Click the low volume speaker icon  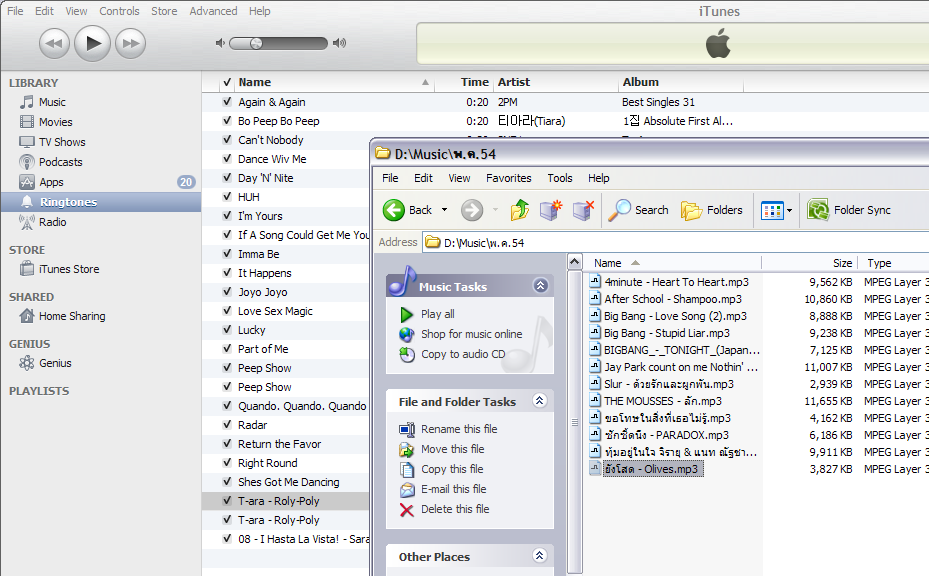coord(220,43)
